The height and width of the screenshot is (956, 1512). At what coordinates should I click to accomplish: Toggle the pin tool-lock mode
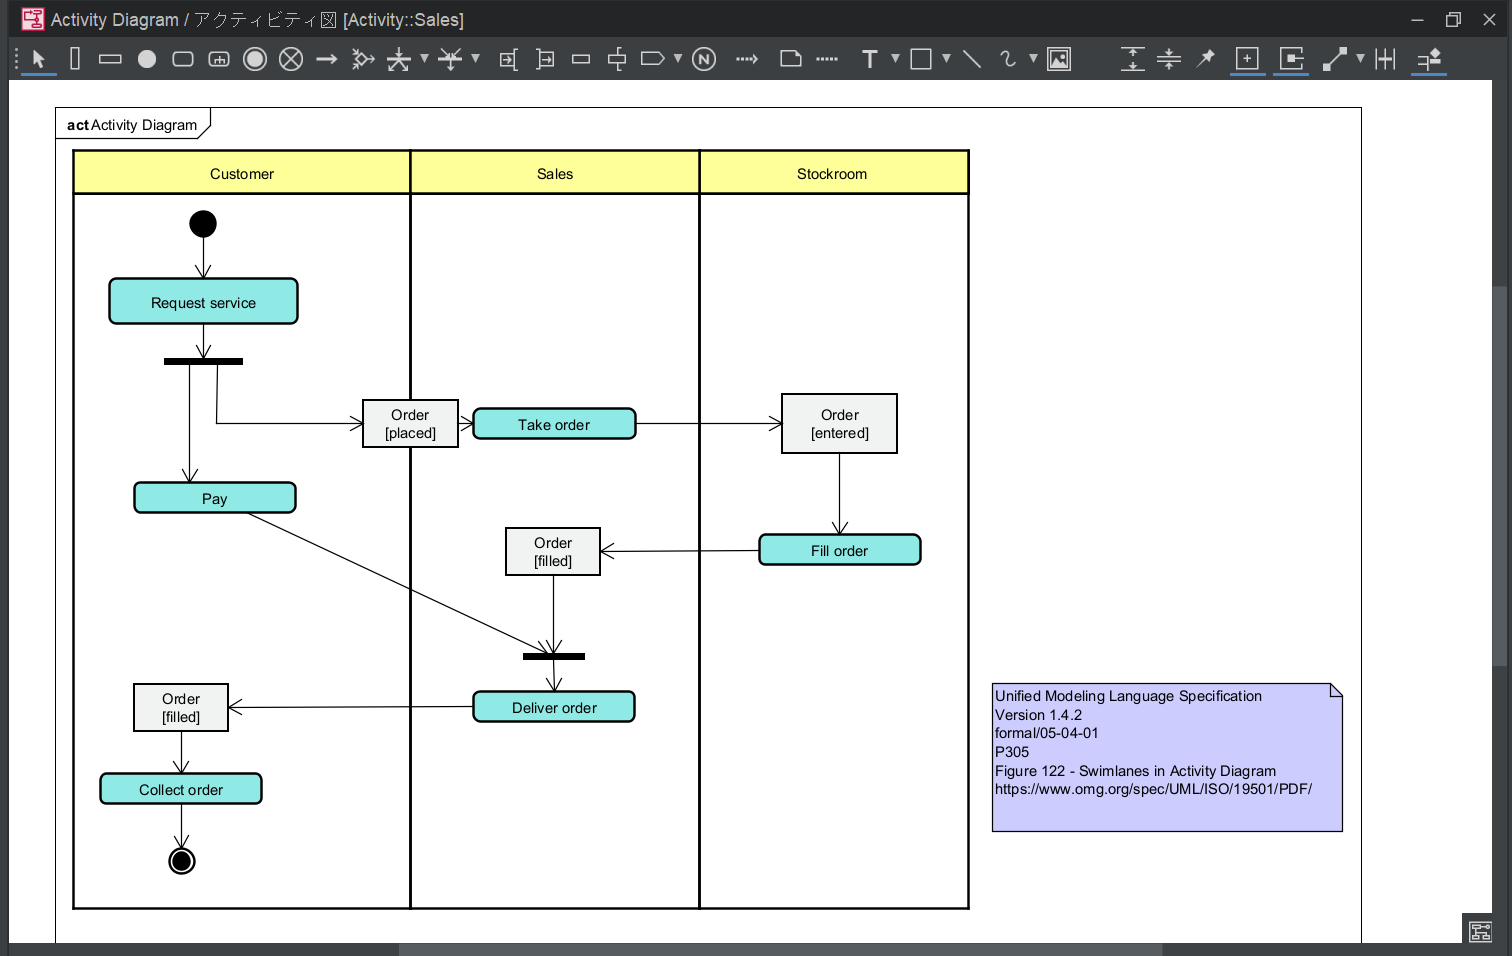(x=1206, y=59)
